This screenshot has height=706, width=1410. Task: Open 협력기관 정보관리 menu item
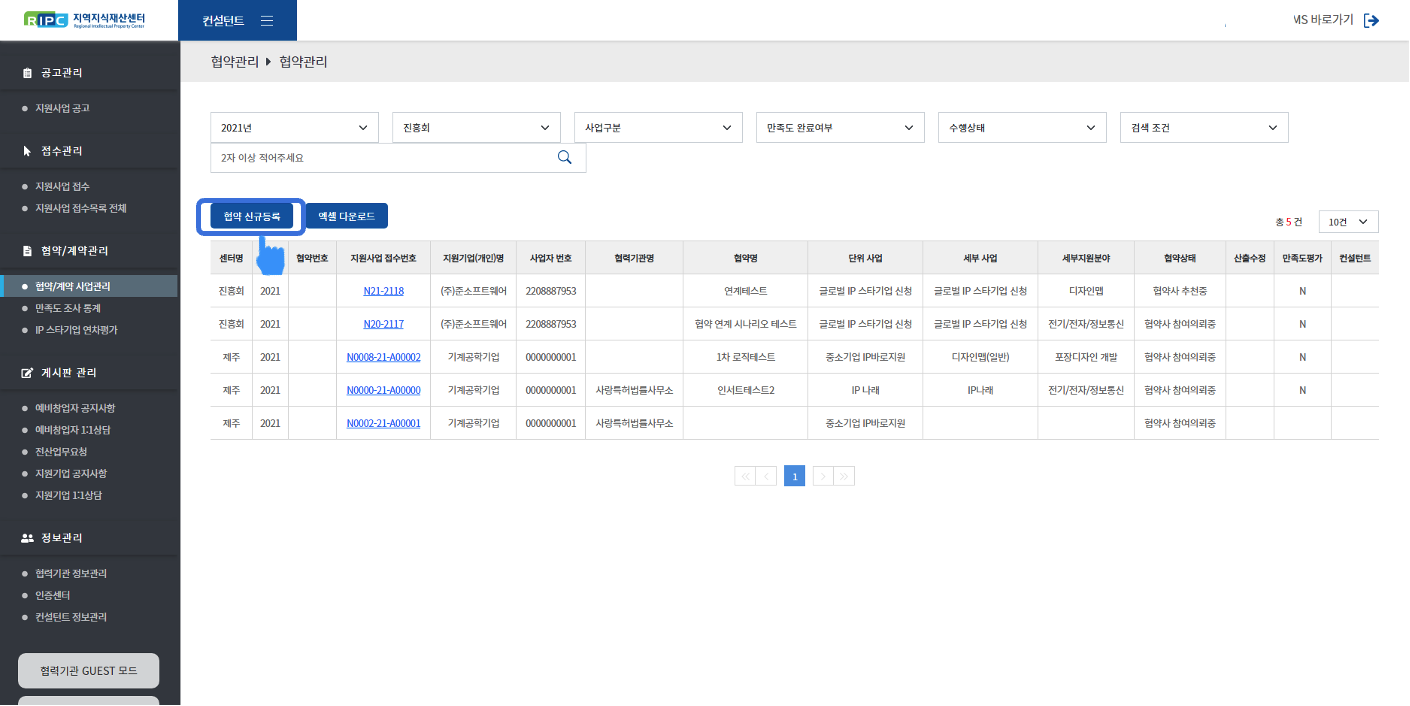pyautogui.click(x=71, y=574)
